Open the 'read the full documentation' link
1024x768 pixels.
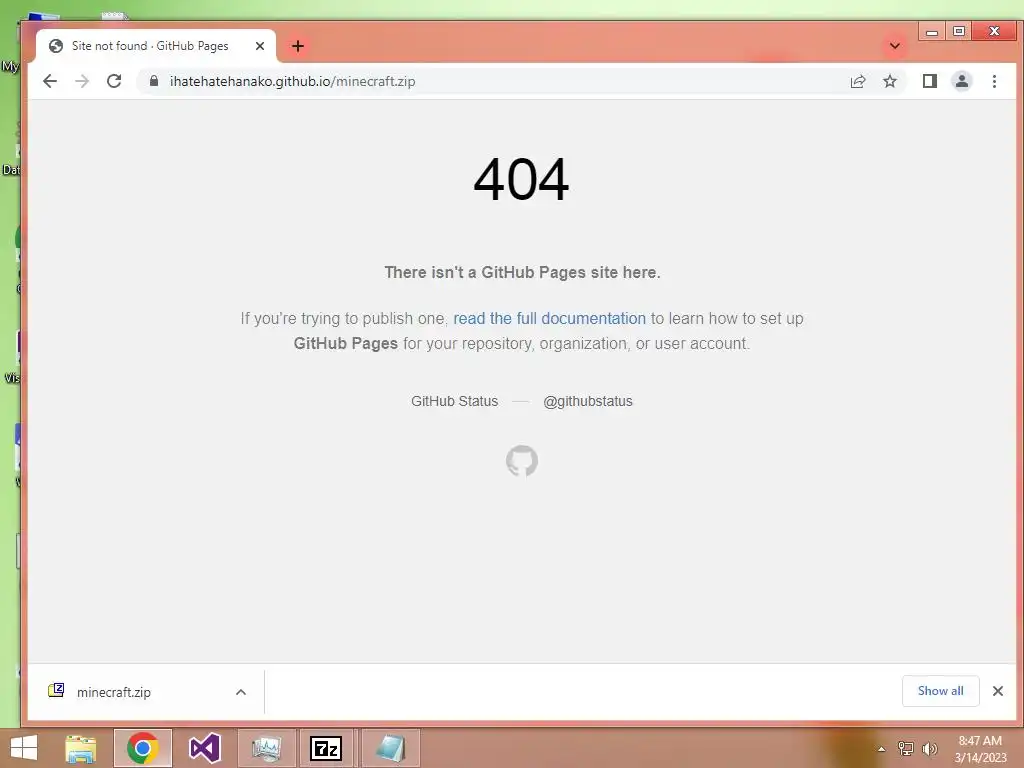point(549,318)
